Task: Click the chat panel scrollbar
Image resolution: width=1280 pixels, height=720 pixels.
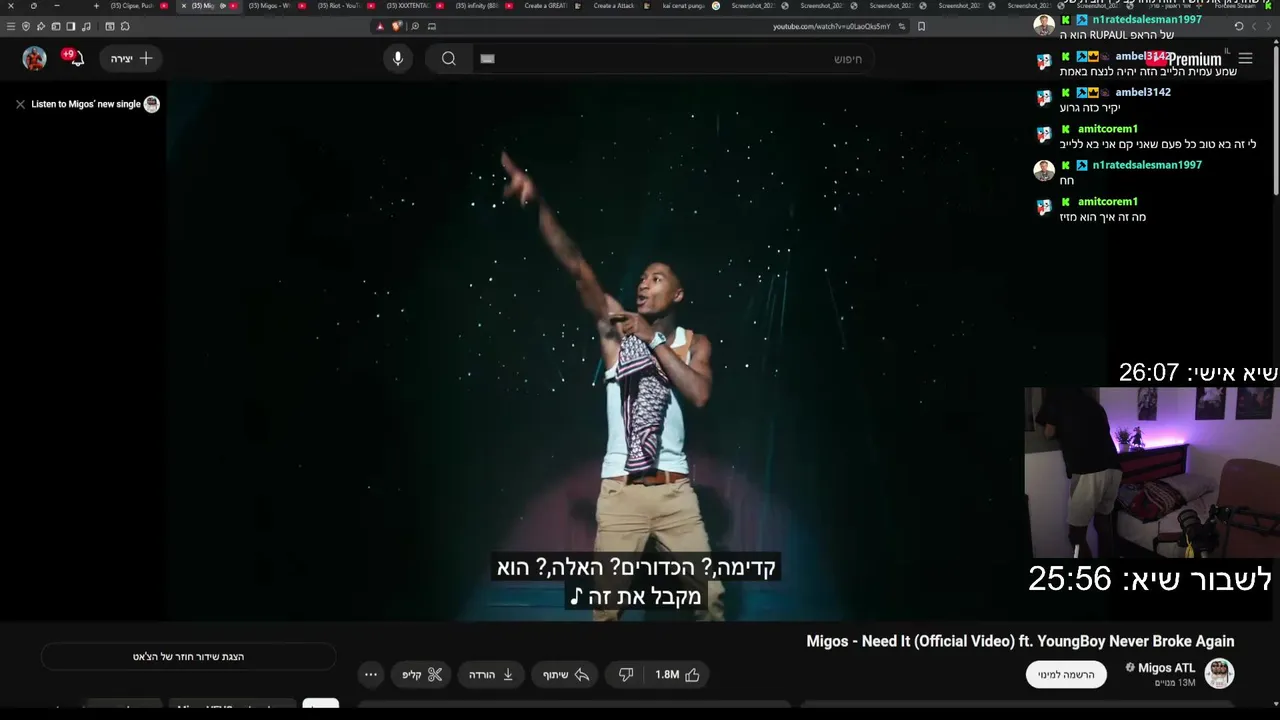Action: pos(1275,118)
